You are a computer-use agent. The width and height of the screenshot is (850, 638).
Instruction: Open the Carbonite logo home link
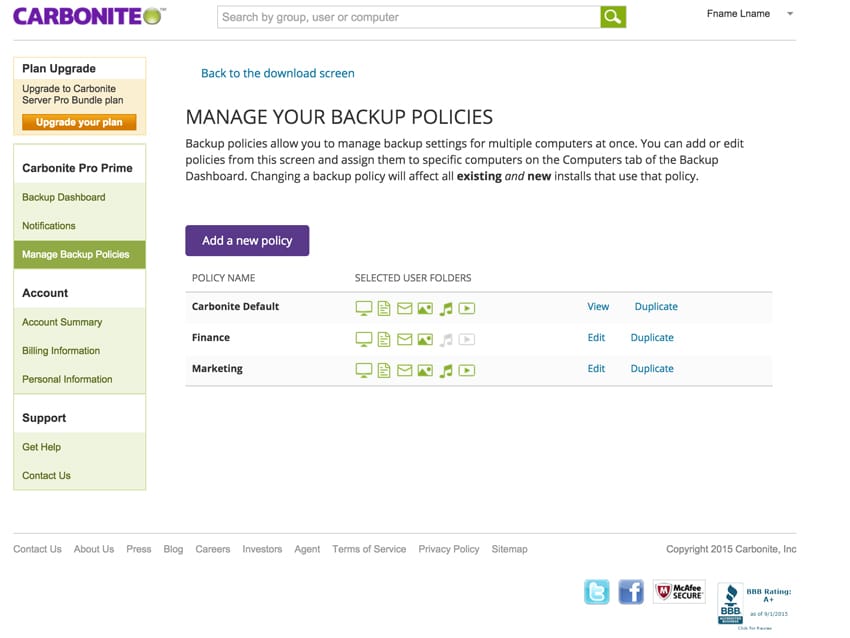point(89,16)
